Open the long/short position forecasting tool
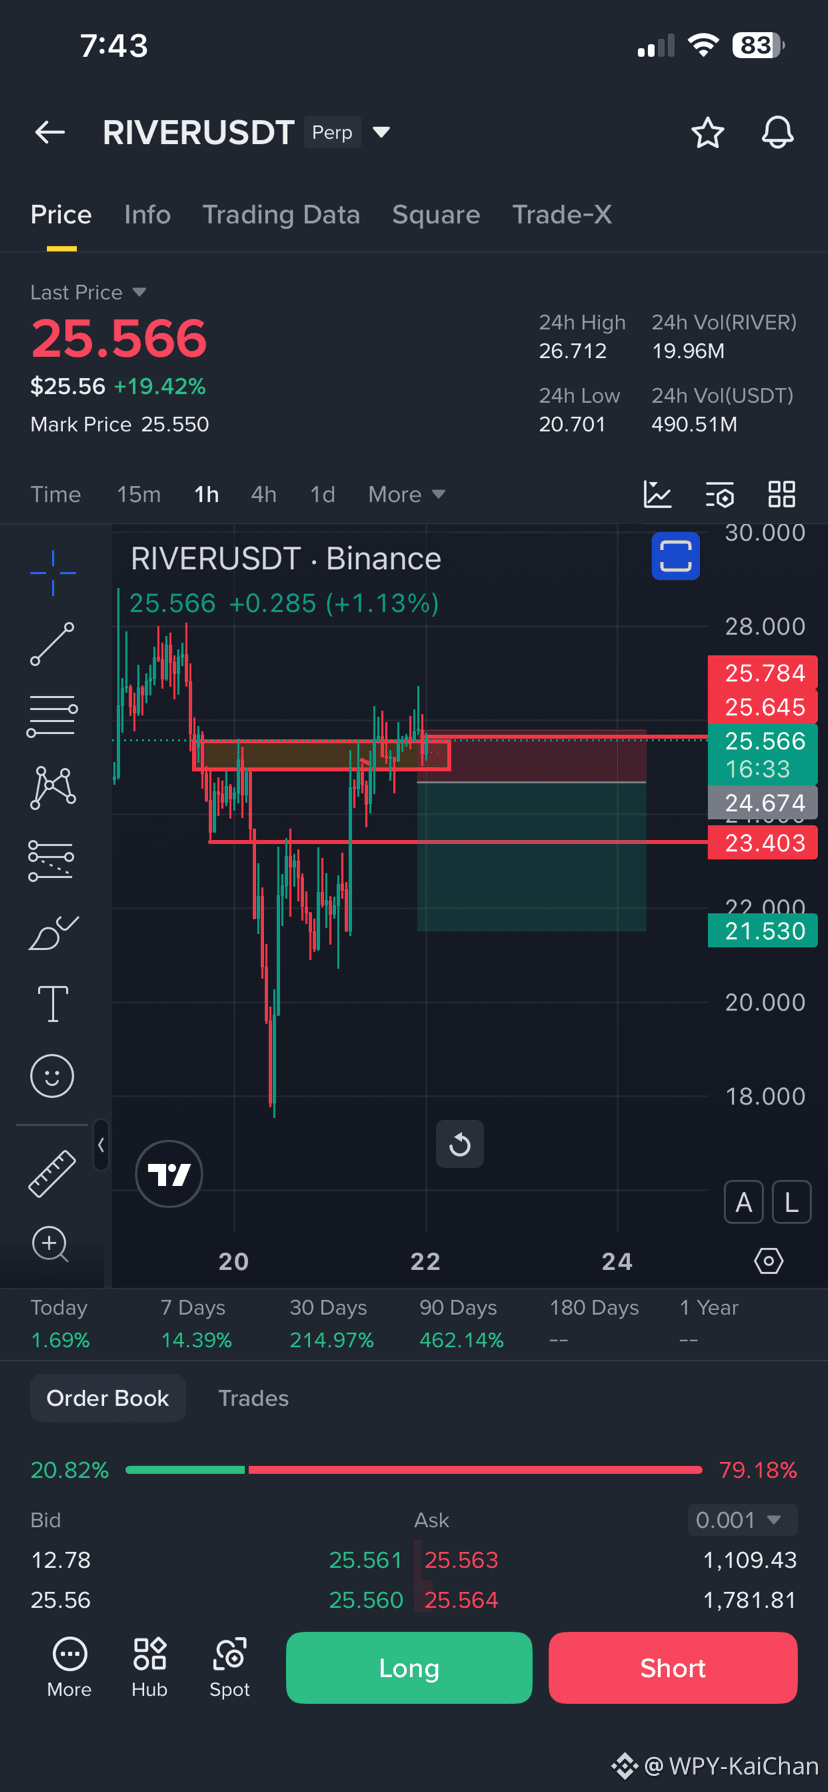This screenshot has height=1792, width=828. (x=51, y=860)
